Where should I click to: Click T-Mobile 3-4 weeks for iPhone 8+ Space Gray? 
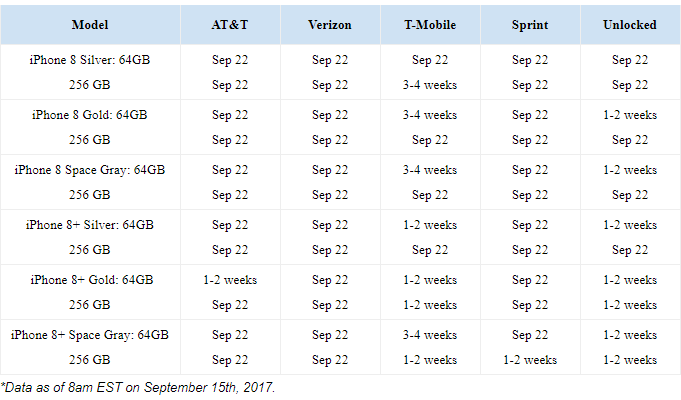click(430, 335)
